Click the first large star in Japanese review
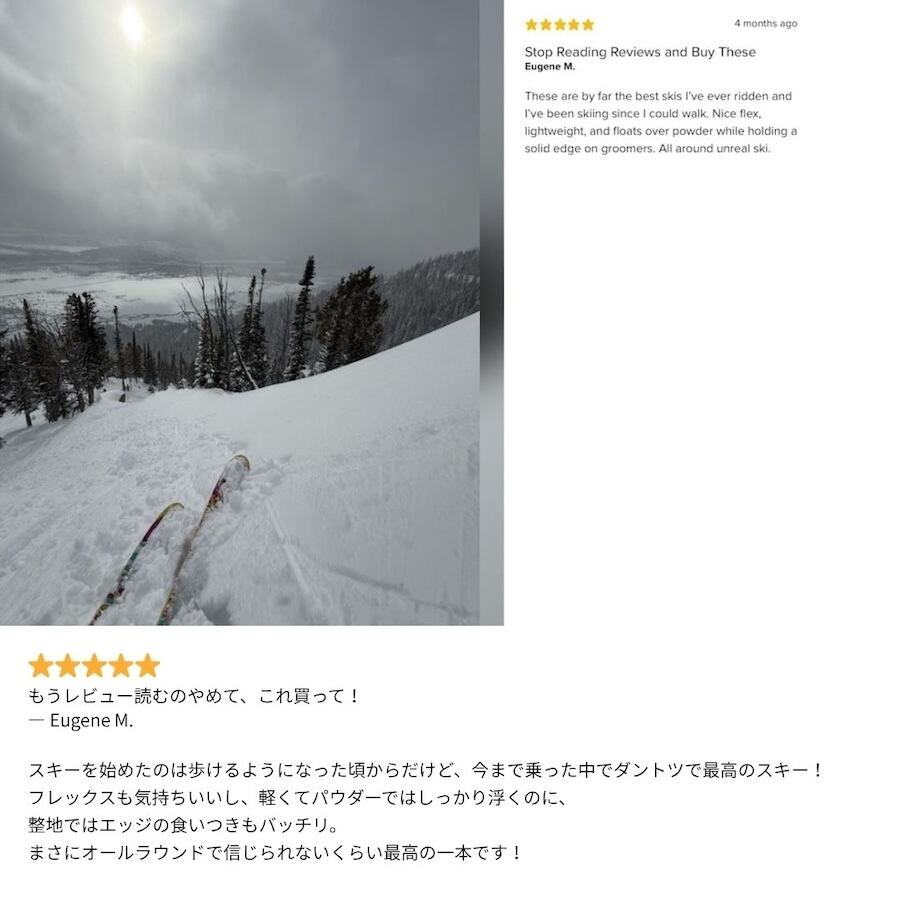Viewport: 900px width, 900px height. click(x=41, y=666)
